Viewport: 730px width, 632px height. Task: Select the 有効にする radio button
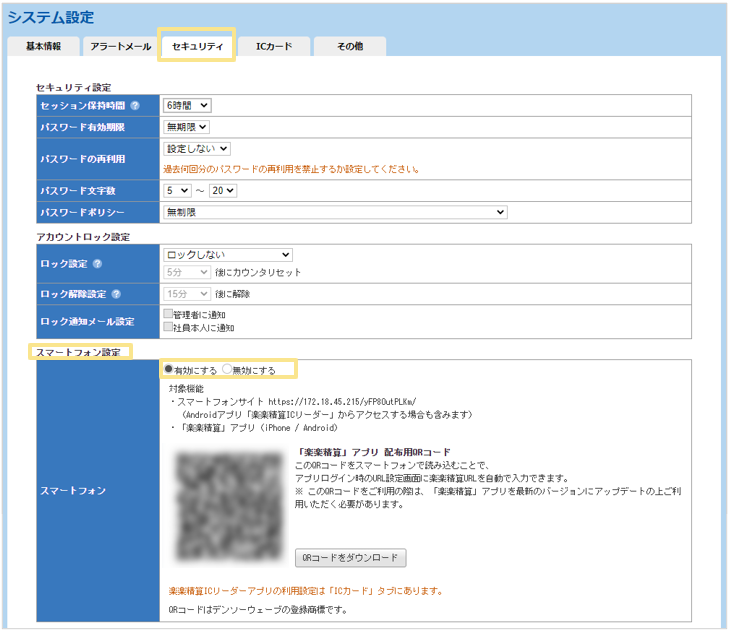tap(169, 369)
